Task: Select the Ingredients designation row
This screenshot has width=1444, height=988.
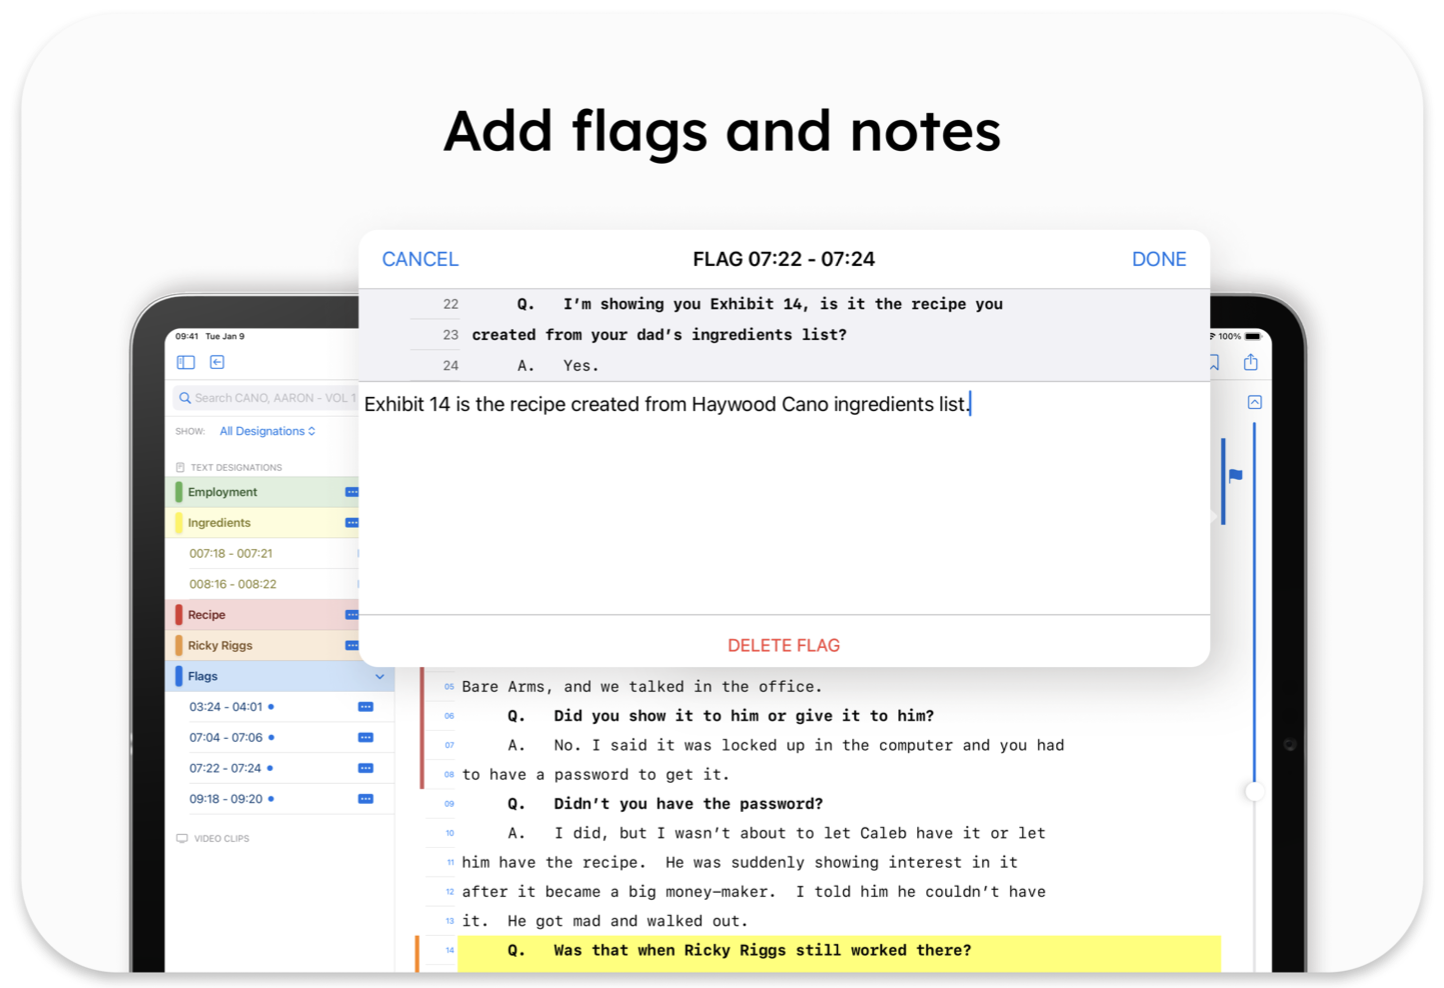Action: coord(260,523)
